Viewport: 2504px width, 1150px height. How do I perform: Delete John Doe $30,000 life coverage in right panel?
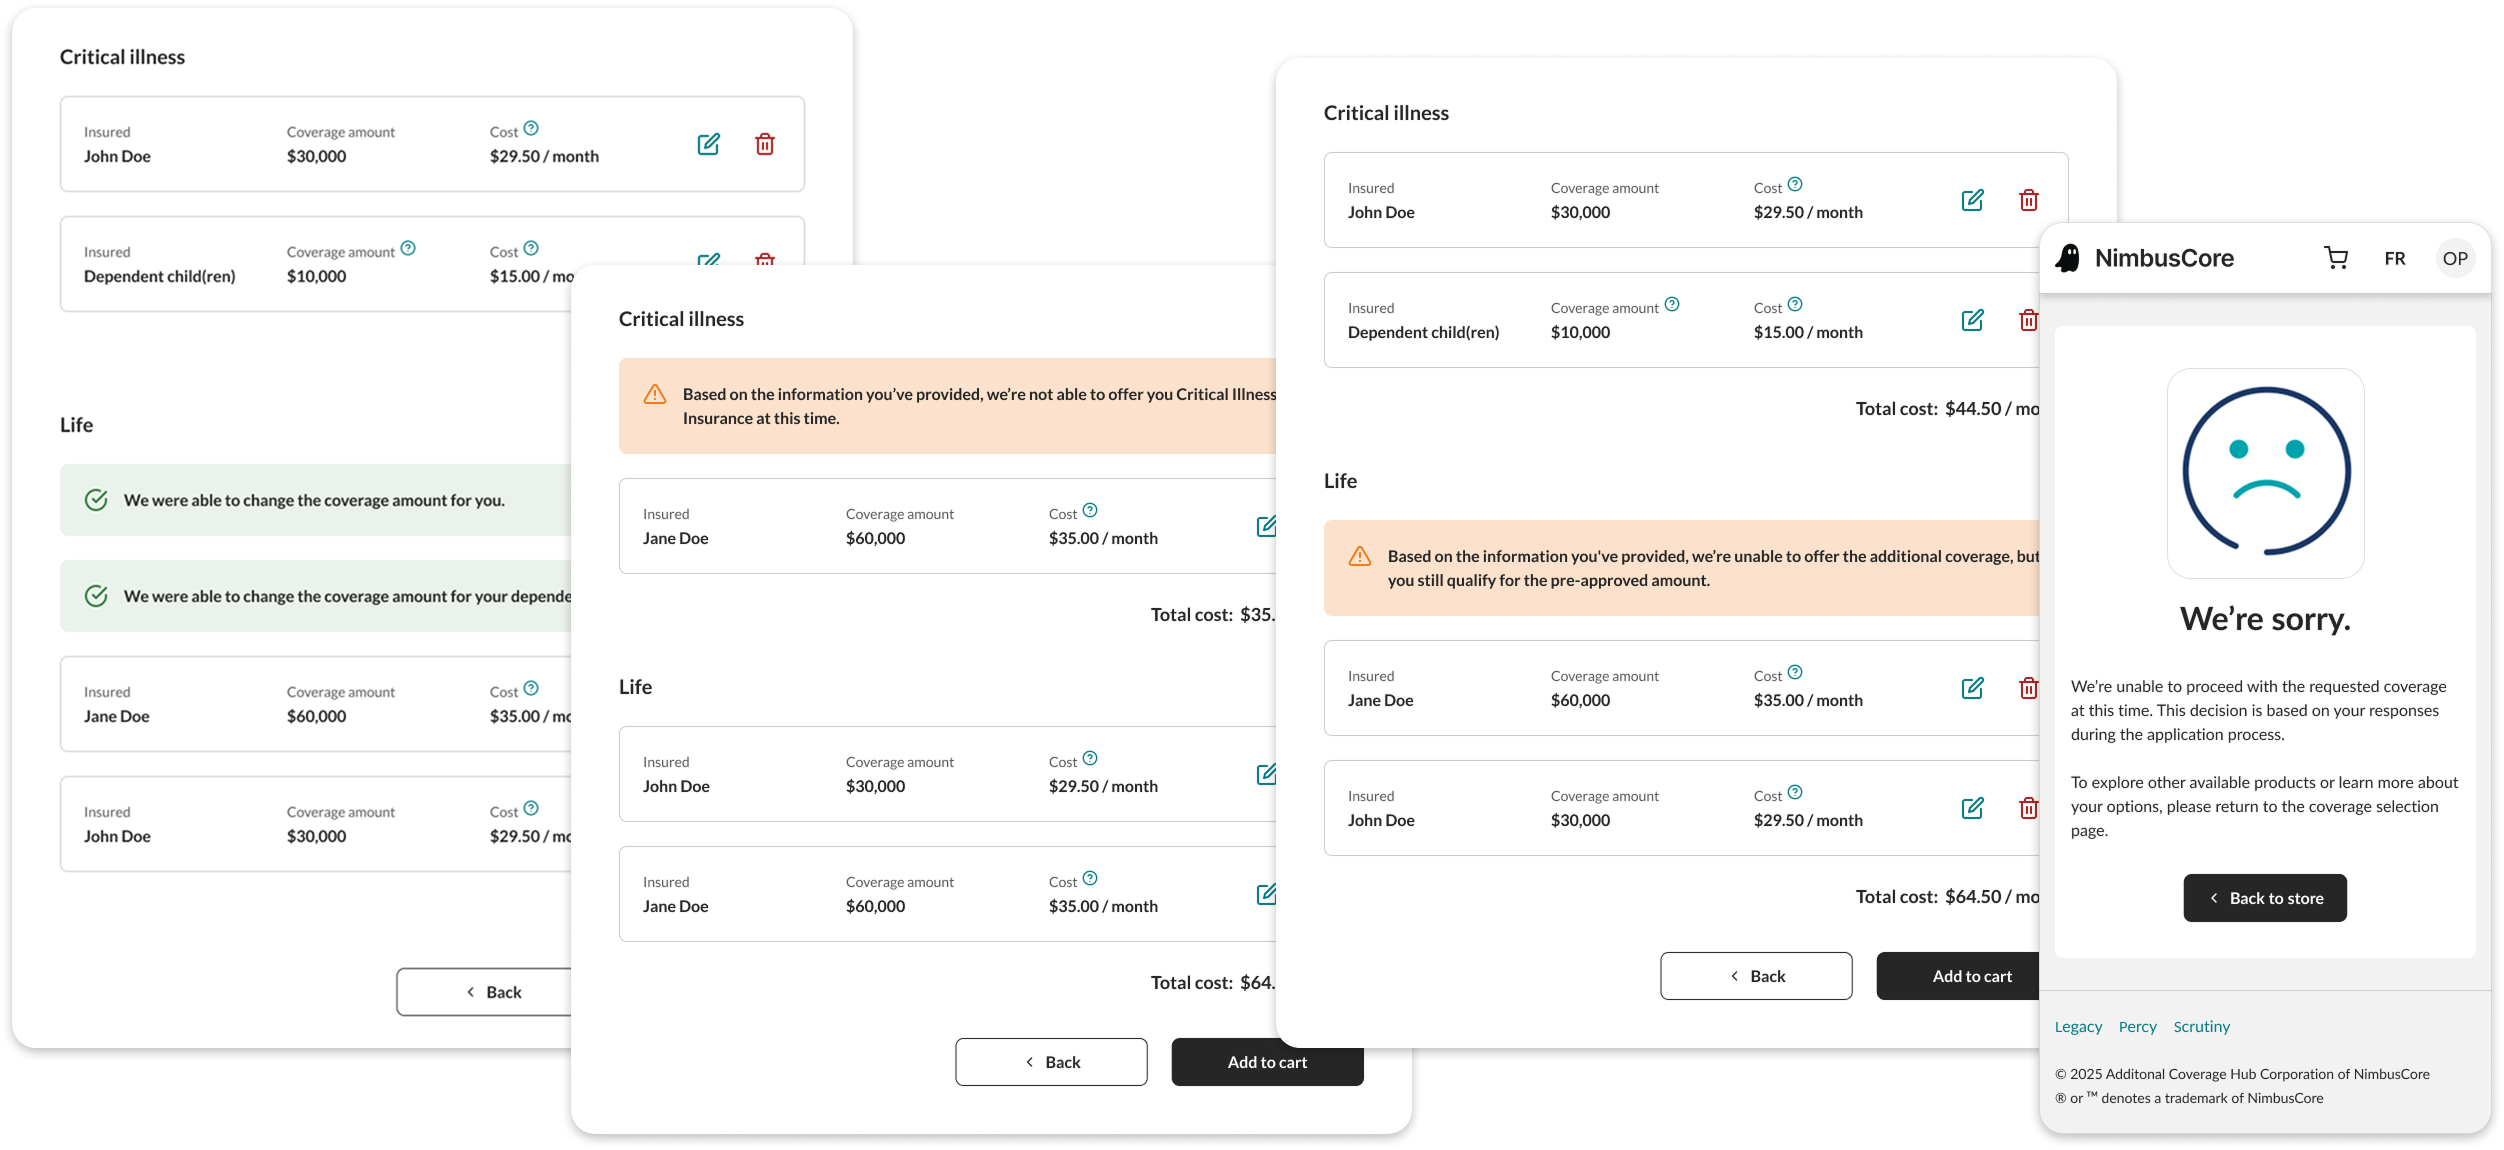[2028, 808]
